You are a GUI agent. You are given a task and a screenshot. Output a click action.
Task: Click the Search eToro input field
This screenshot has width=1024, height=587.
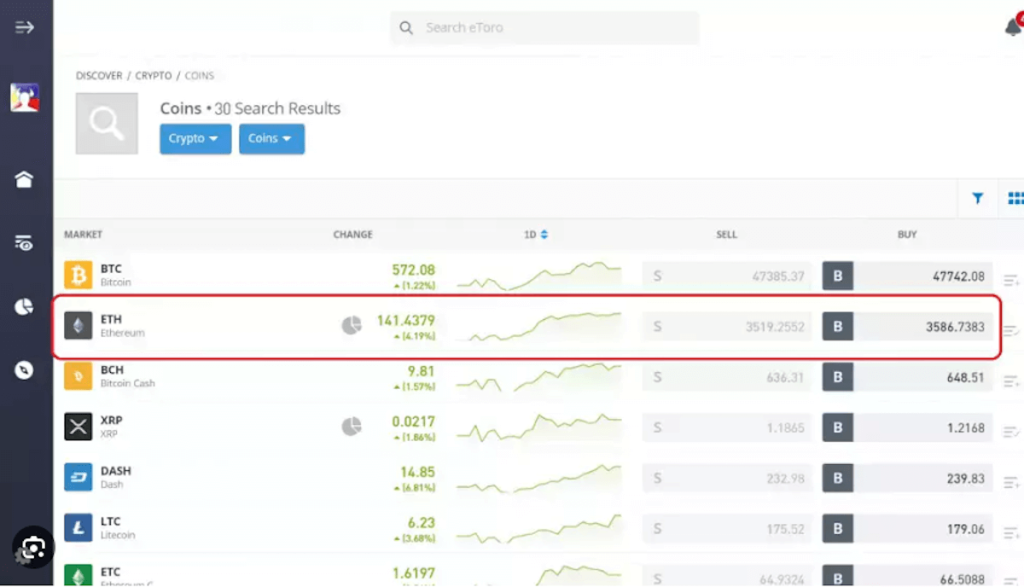tap(544, 27)
